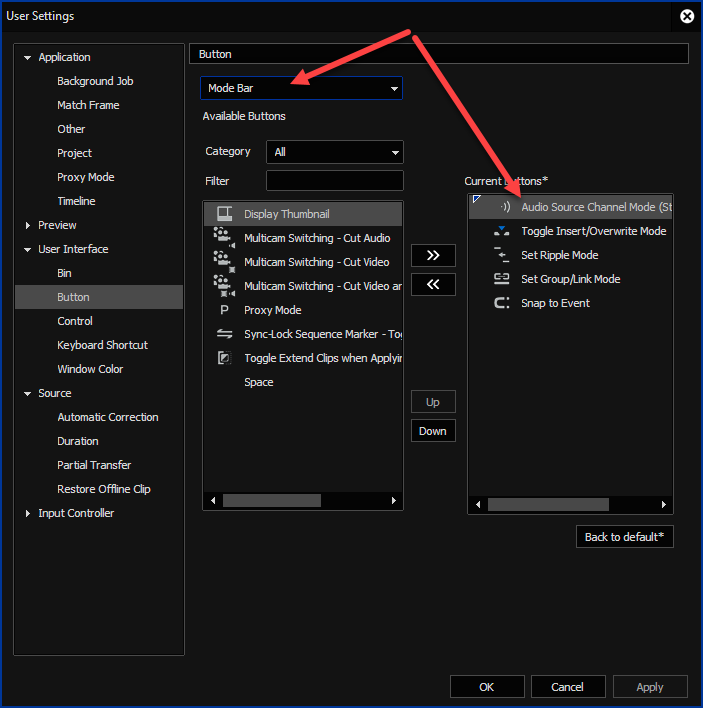Click the Display Thumbnail icon in available buttons
This screenshot has height=708, width=703.
click(x=224, y=214)
